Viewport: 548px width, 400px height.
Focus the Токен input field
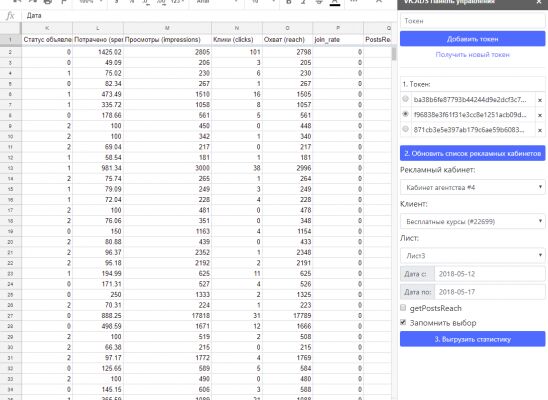point(473,21)
